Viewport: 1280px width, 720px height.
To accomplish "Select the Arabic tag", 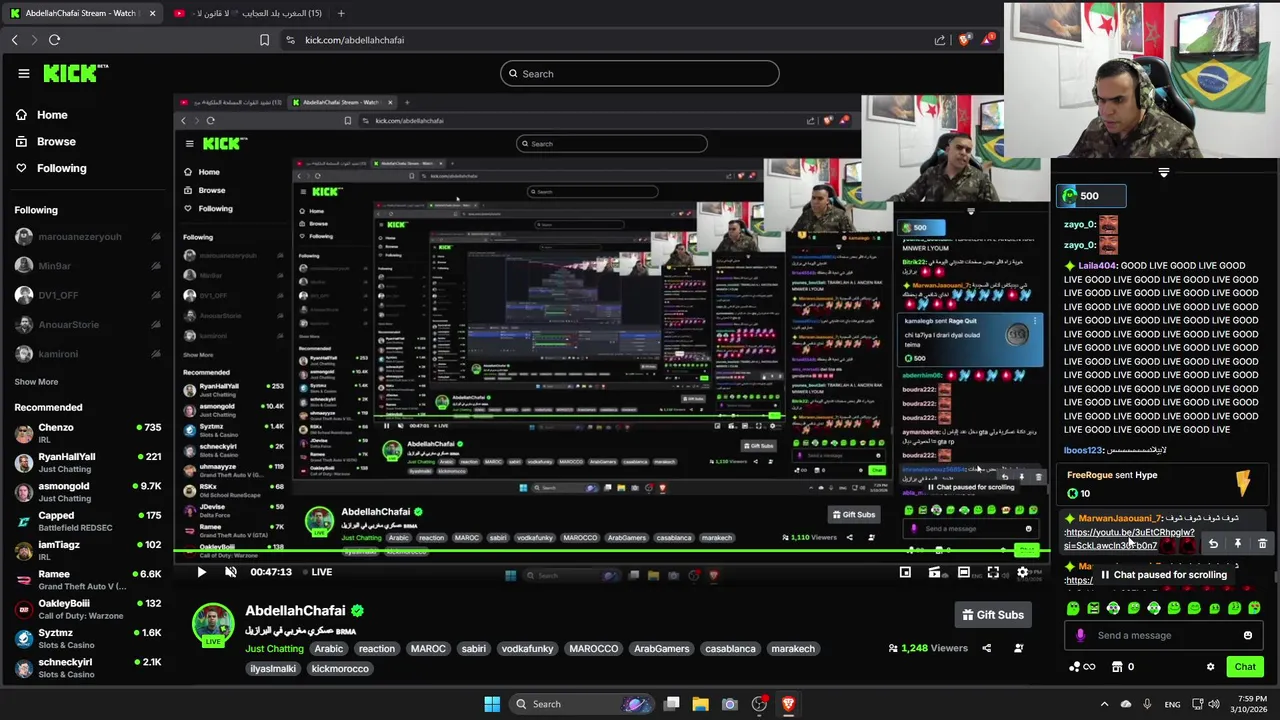I will pos(328,649).
